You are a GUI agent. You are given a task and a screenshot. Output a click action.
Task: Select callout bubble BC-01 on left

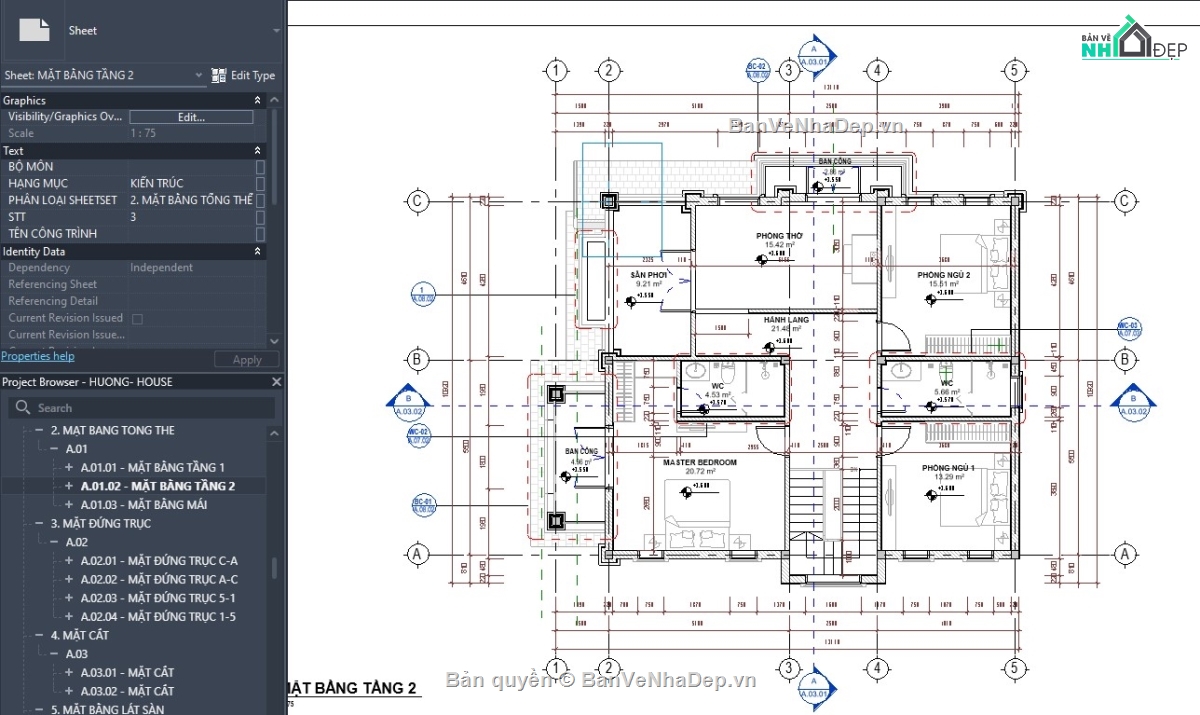424,505
